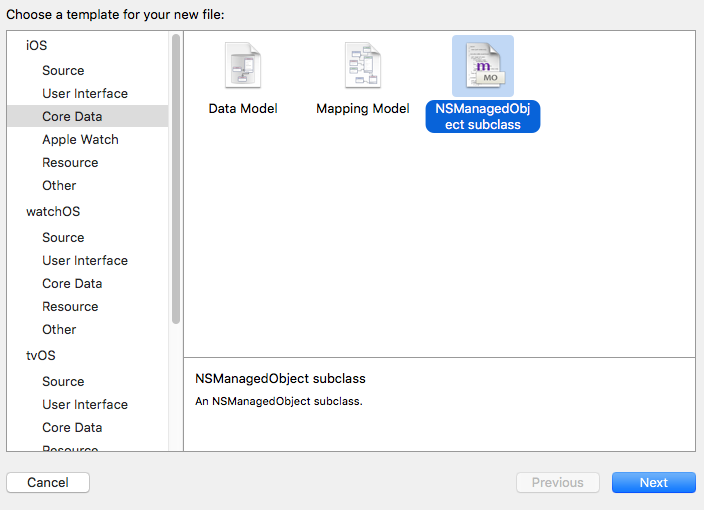Select the Mapping Model template icon
Viewport: 704px width, 510px height.
click(362, 66)
